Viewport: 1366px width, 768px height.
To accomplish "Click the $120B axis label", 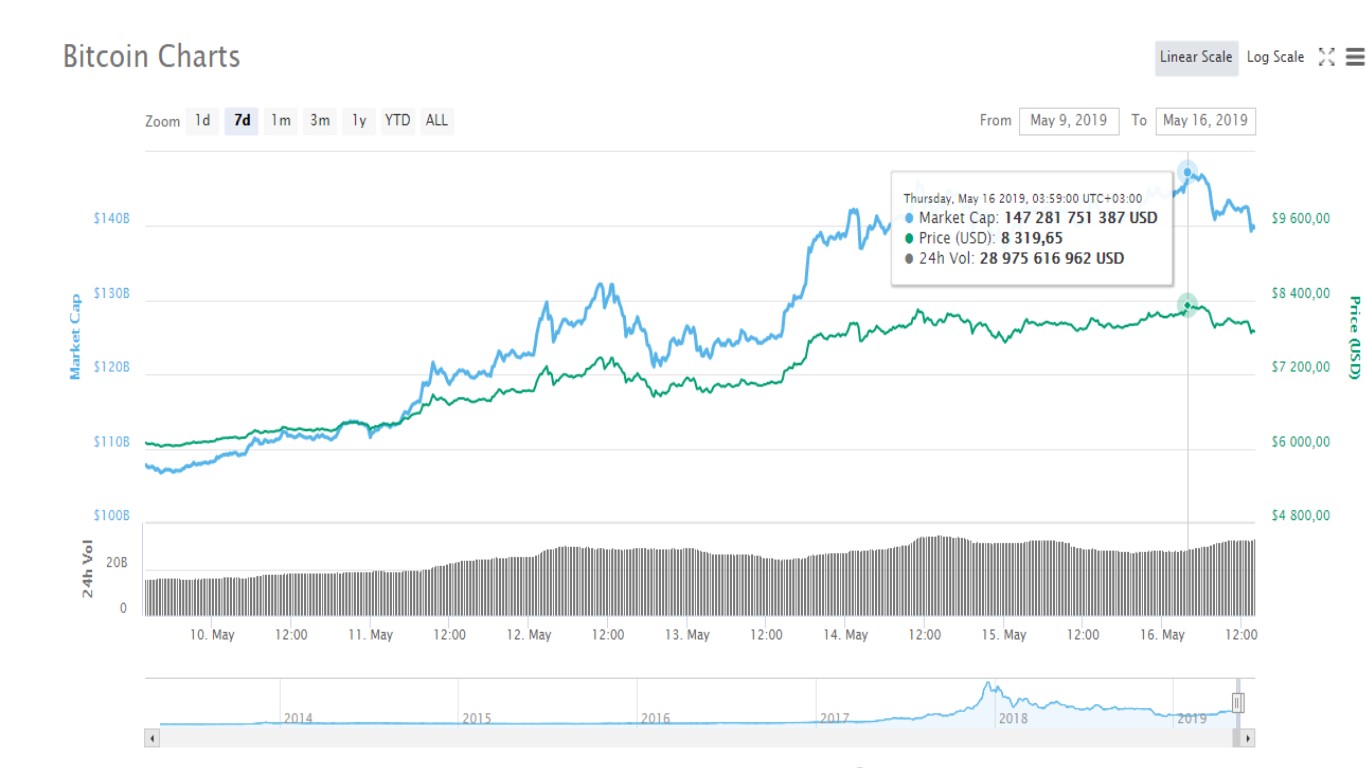I will pyautogui.click(x=112, y=367).
